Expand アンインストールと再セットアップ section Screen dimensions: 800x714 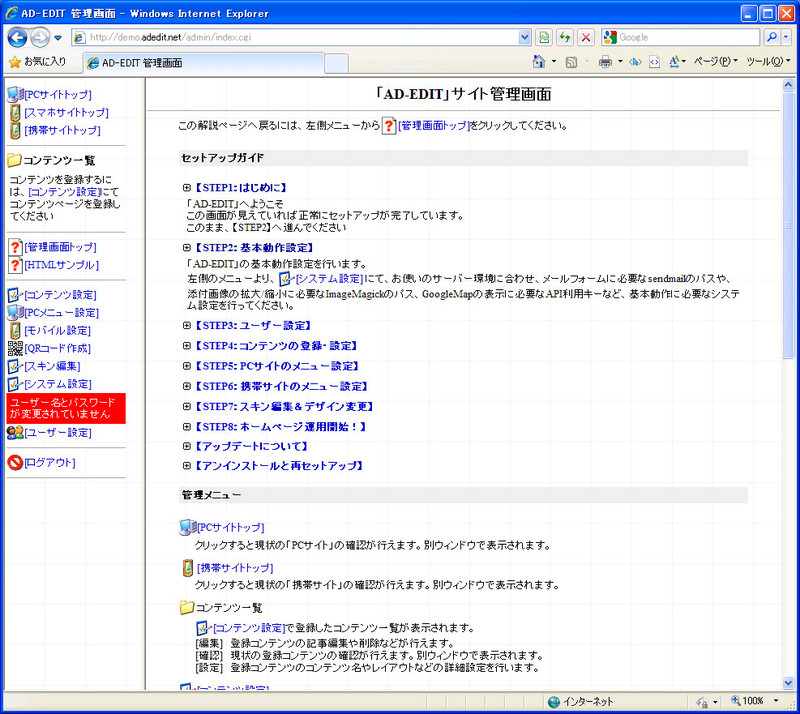(187, 466)
